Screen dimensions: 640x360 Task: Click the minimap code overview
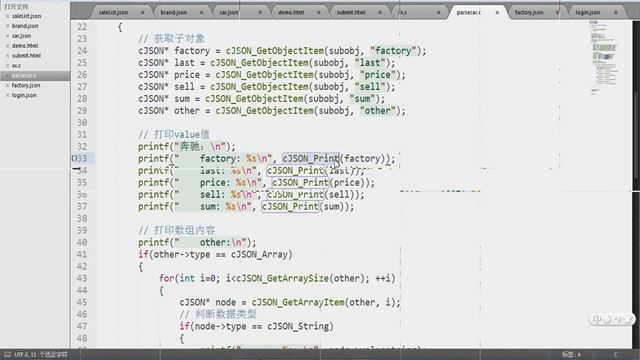pyautogui.click(x=604, y=57)
